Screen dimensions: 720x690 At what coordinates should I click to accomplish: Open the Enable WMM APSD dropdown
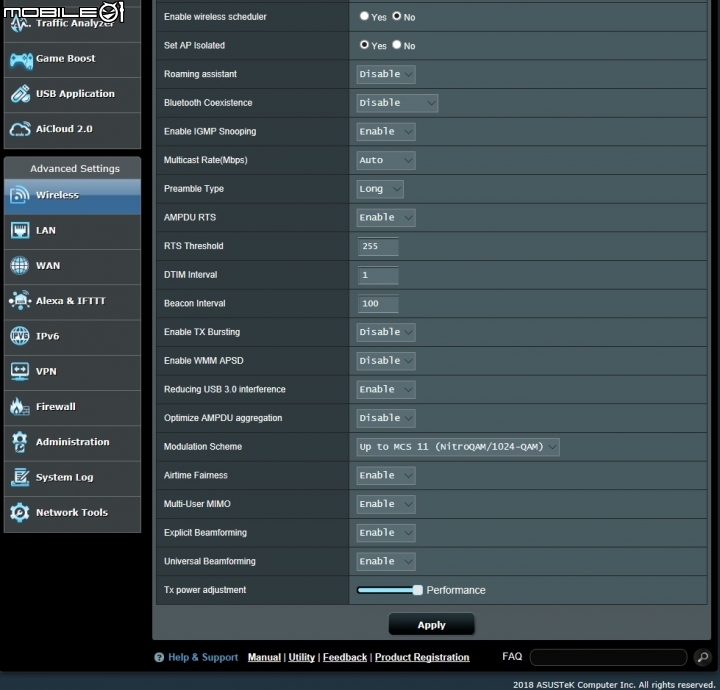click(386, 361)
